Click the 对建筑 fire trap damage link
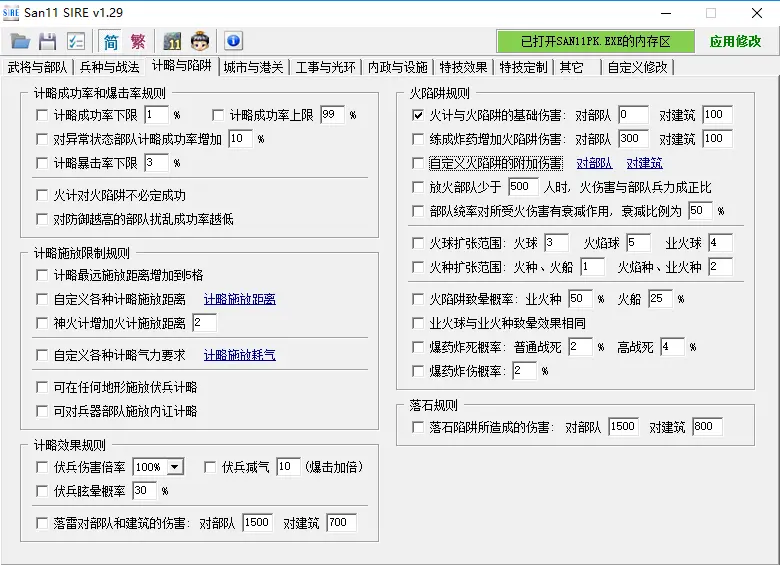The image size is (780, 565). [644, 163]
